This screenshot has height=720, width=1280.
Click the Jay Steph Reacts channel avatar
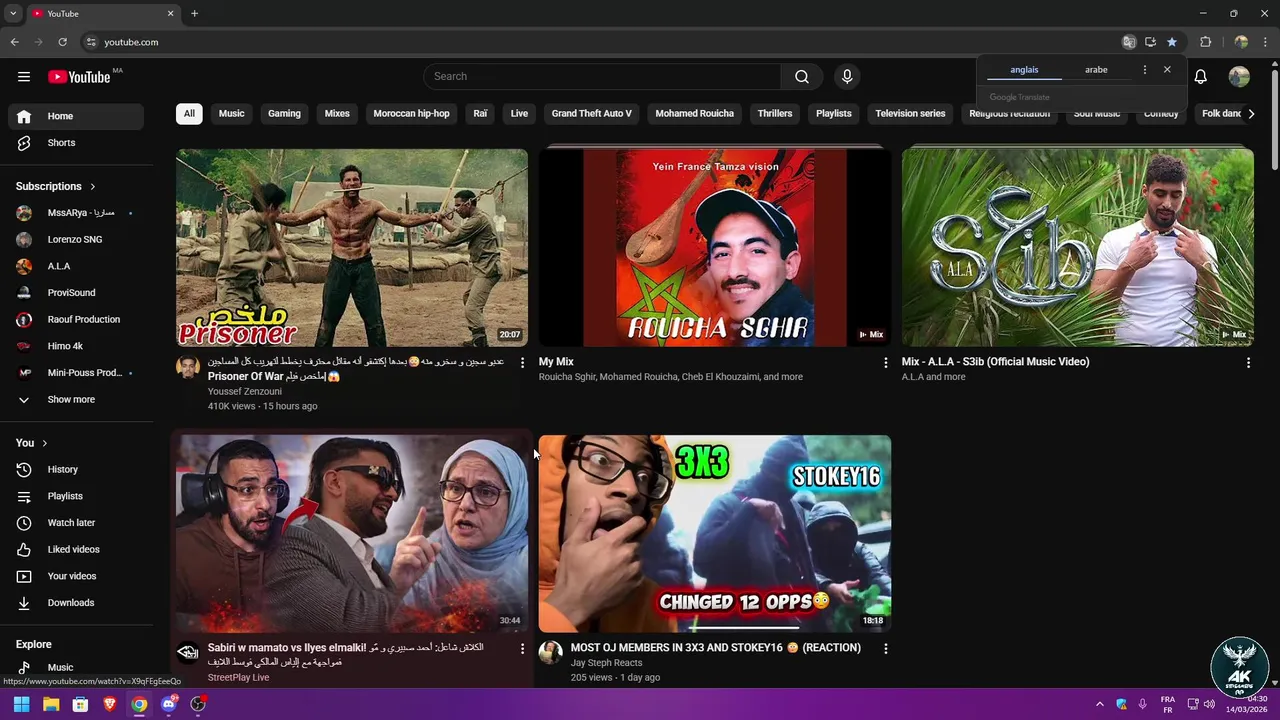click(x=551, y=653)
